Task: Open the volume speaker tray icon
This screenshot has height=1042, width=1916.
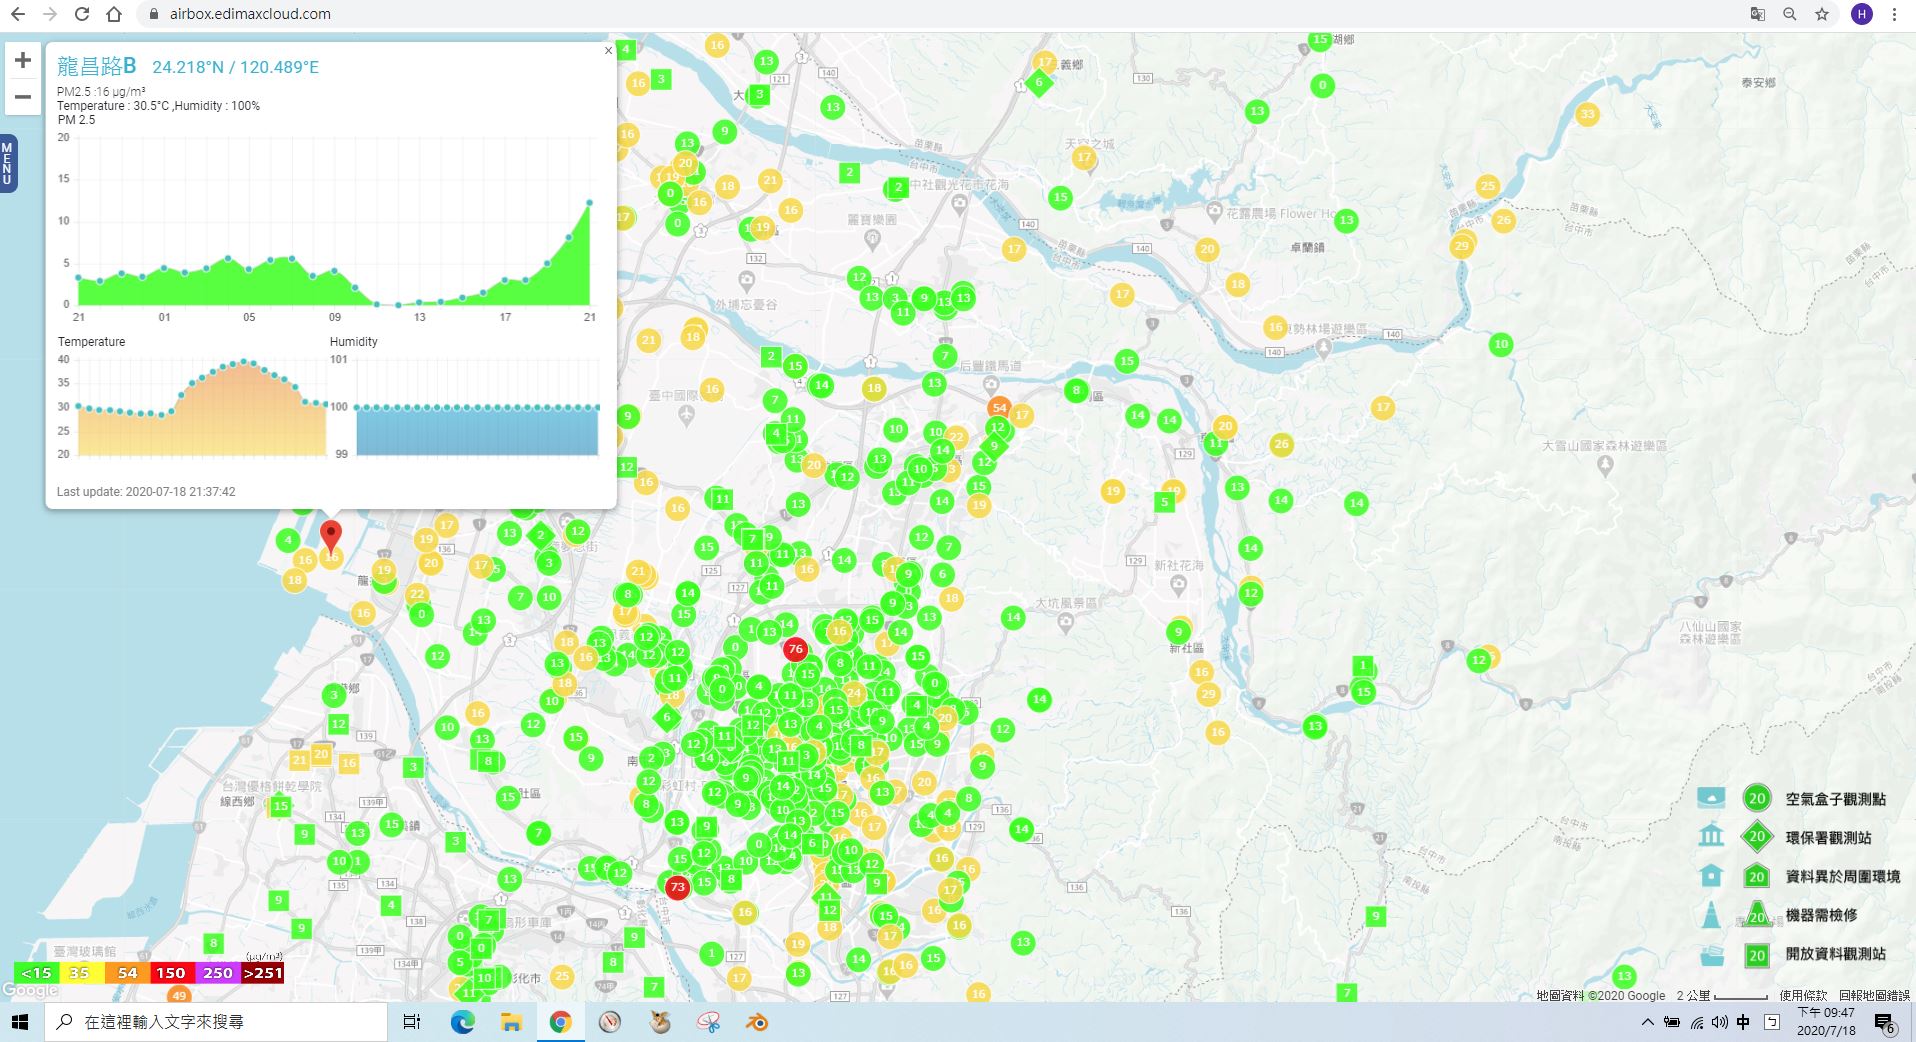Action: 1719,1022
